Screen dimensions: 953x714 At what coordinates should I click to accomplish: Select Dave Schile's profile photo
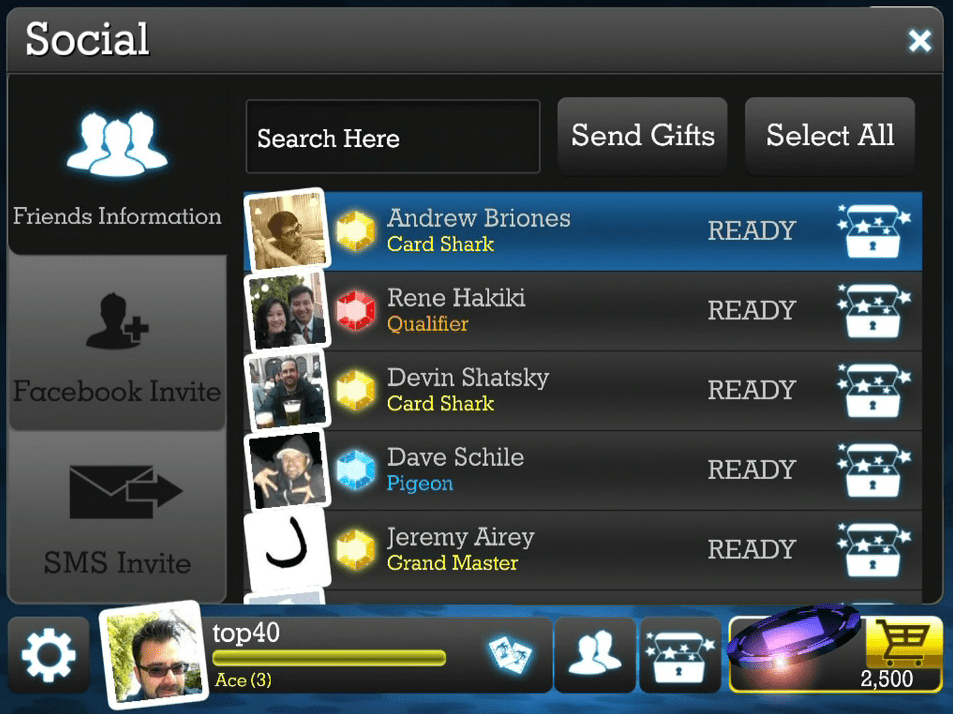click(x=286, y=470)
